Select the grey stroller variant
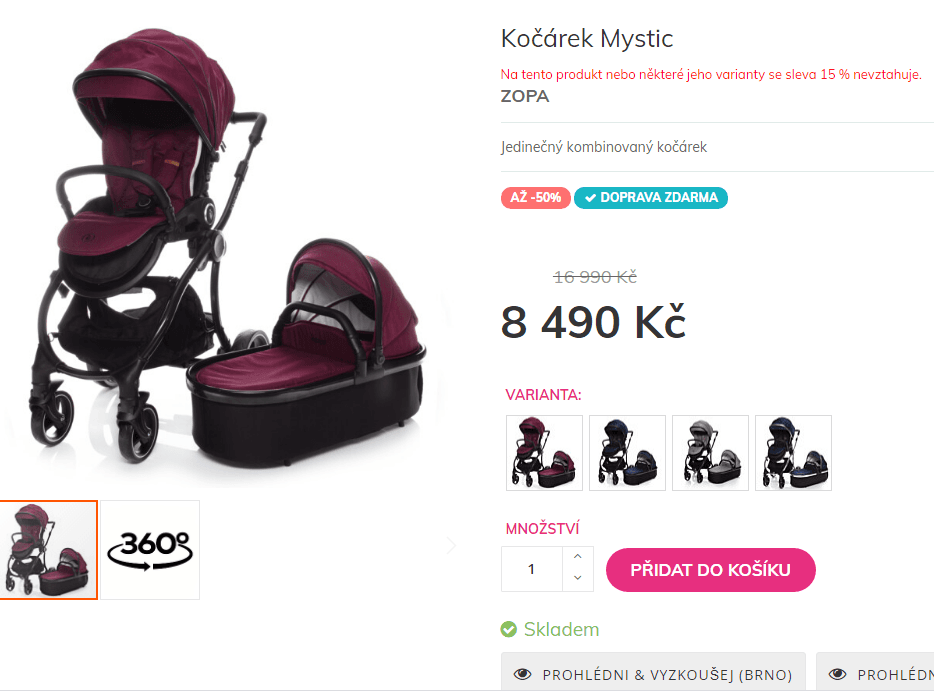 point(710,453)
